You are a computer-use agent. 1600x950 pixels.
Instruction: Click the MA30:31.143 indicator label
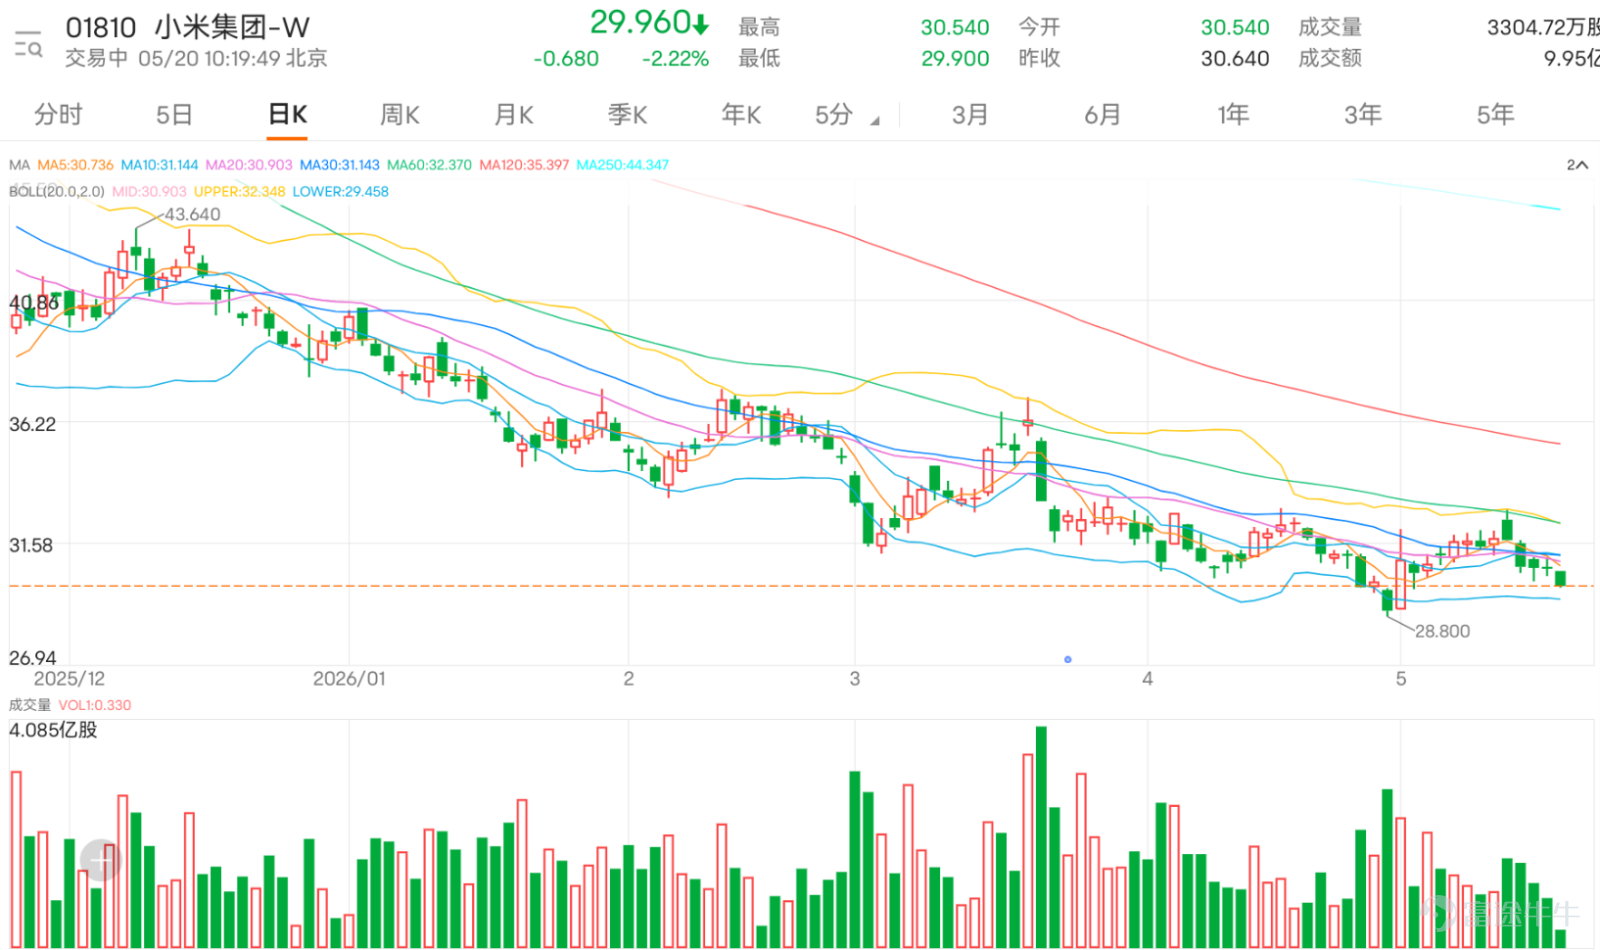(x=340, y=165)
